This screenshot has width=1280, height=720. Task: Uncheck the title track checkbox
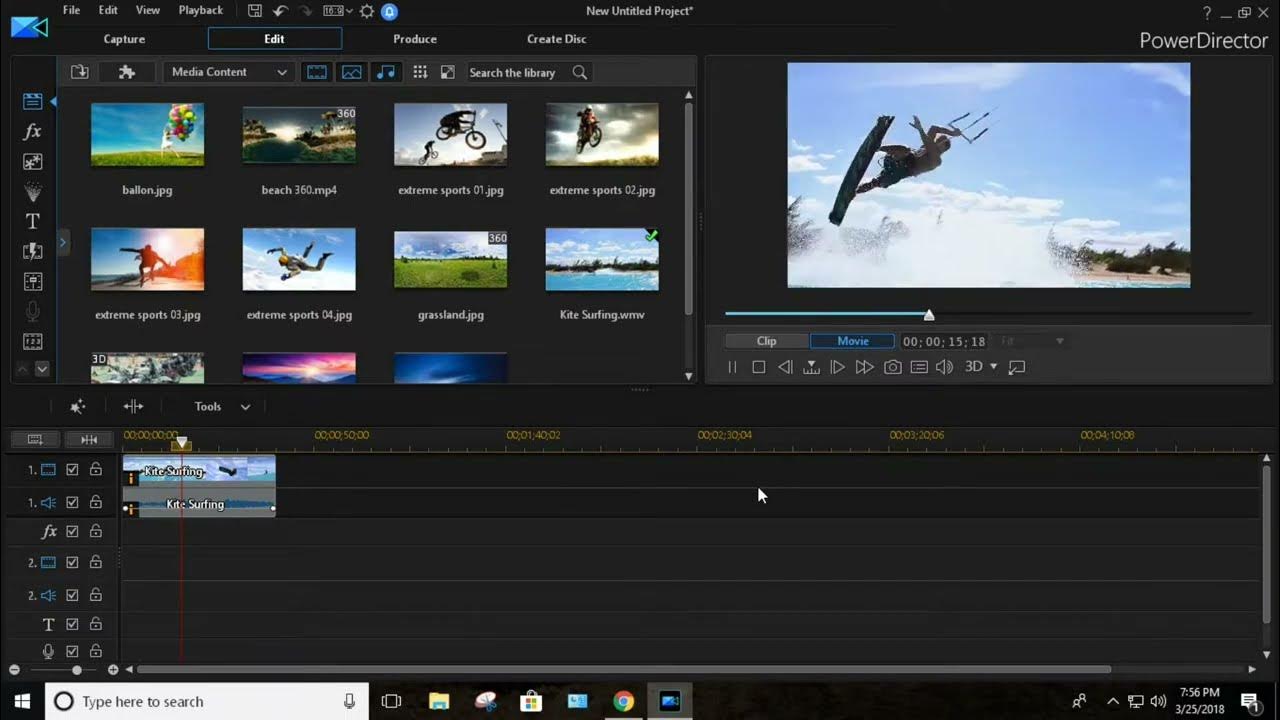tap(72, 625)
